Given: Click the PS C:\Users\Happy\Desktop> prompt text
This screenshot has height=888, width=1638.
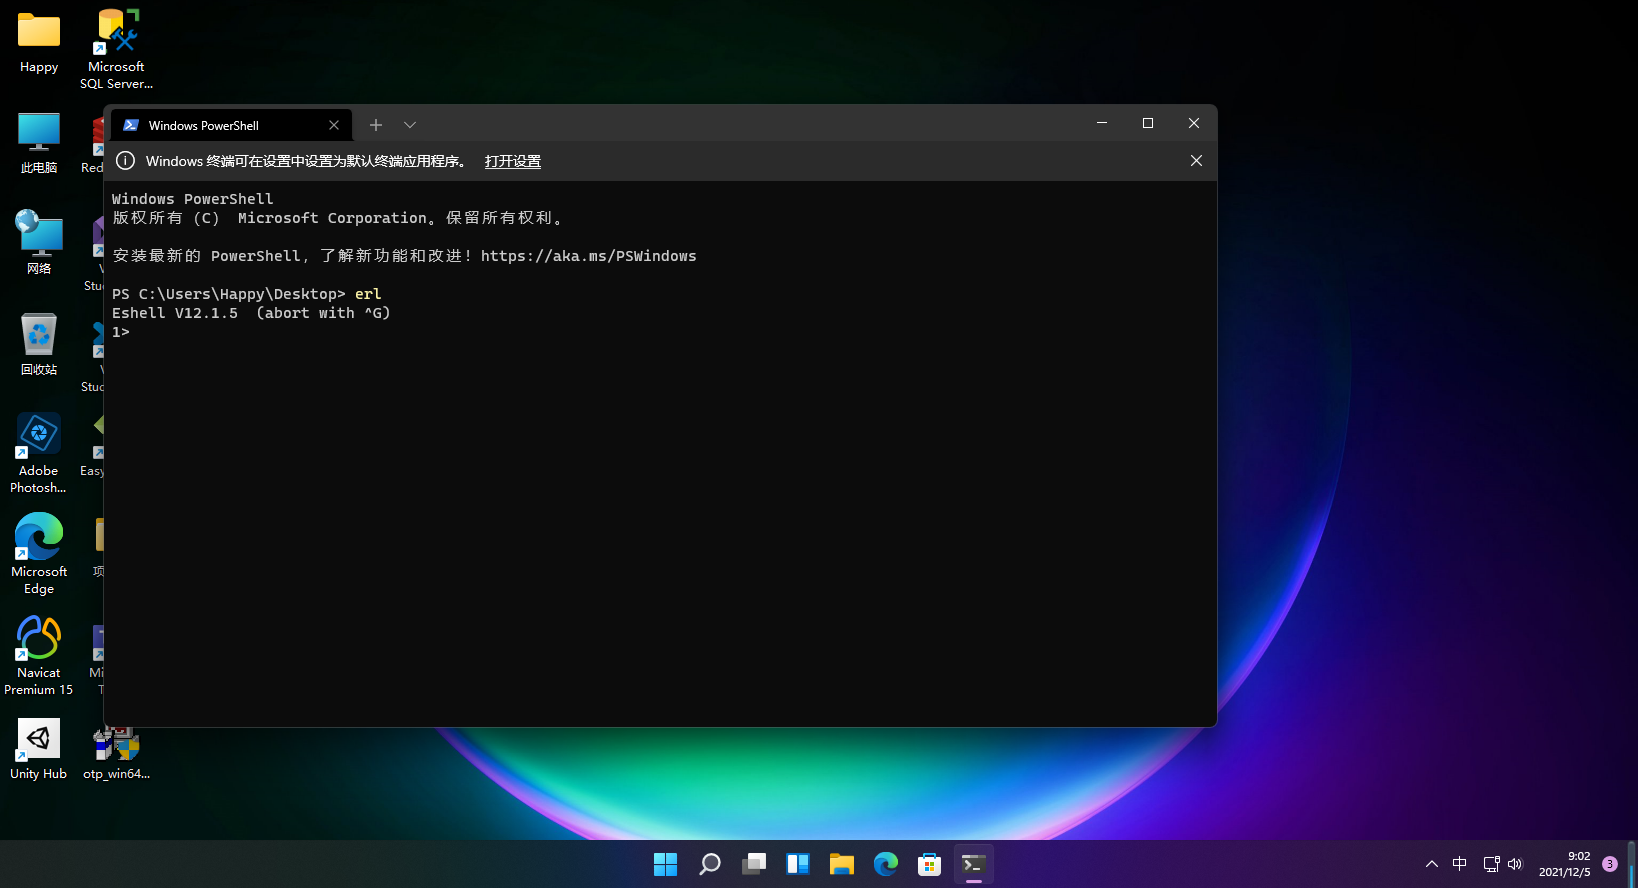Looking at the screenshot, I should click(x=228, y=294).
